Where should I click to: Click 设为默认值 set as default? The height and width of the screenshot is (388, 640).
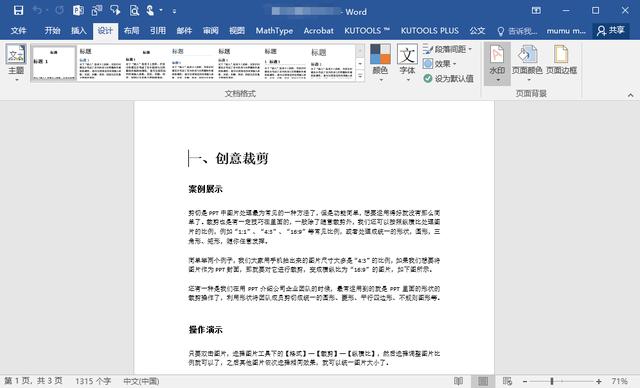pos(448,78)
